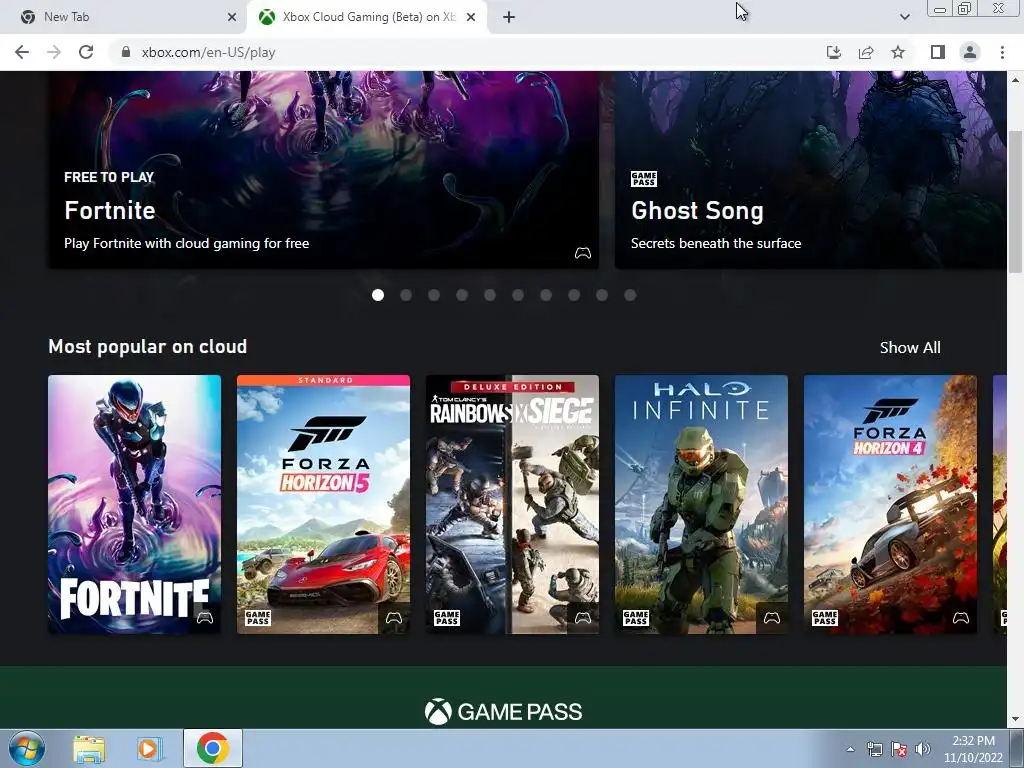Click the scrollbar up arrow
Image resolution: width=1024 pixels, height=768 pixels.
(1016, 80)
